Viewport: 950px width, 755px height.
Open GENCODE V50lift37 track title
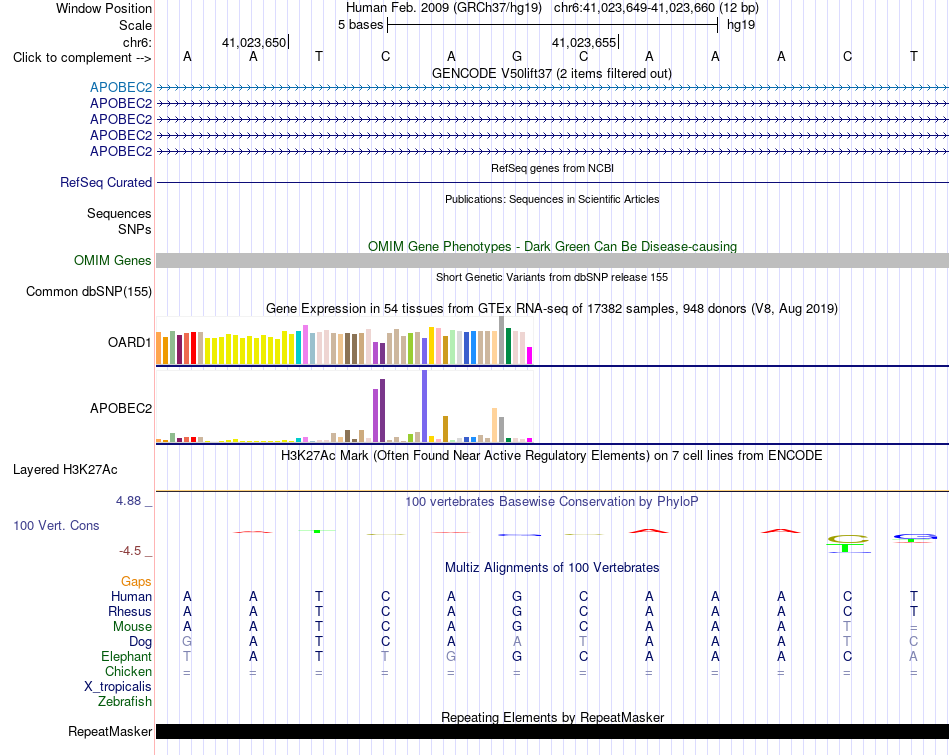click(x=551, y=73)
